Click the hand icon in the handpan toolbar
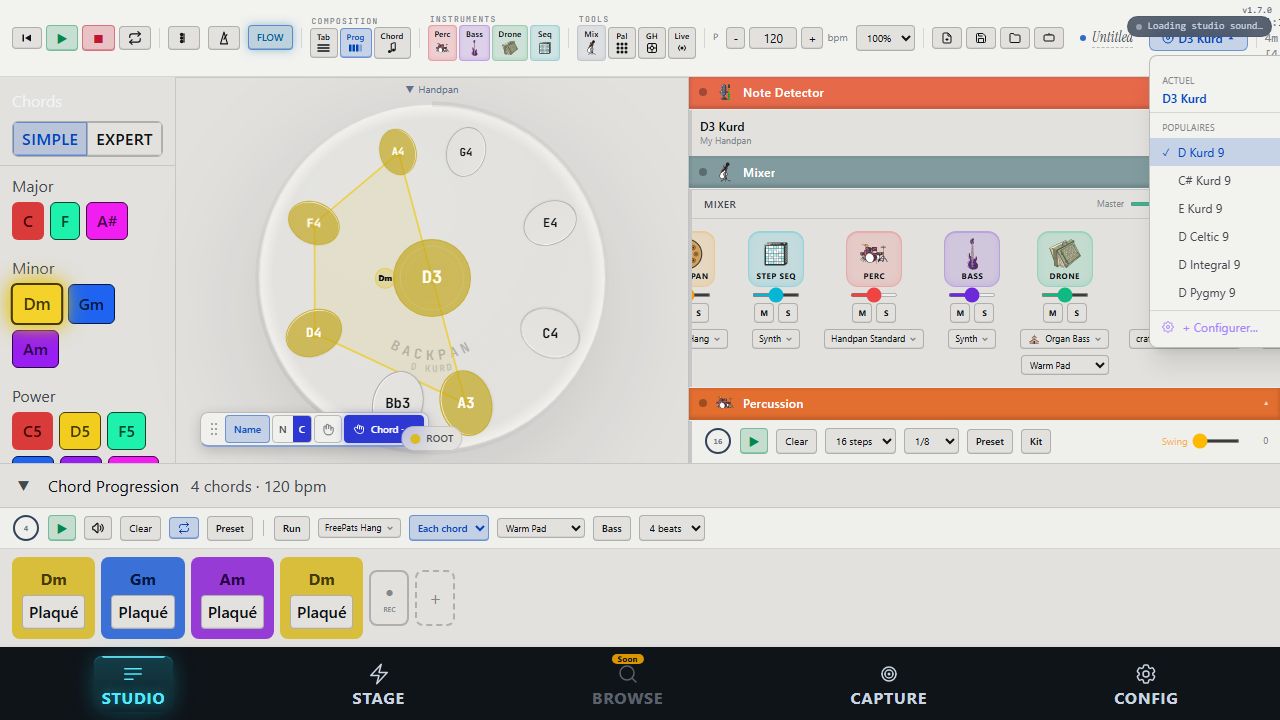This screenshot has height=720, width=1280. point(327,429)
